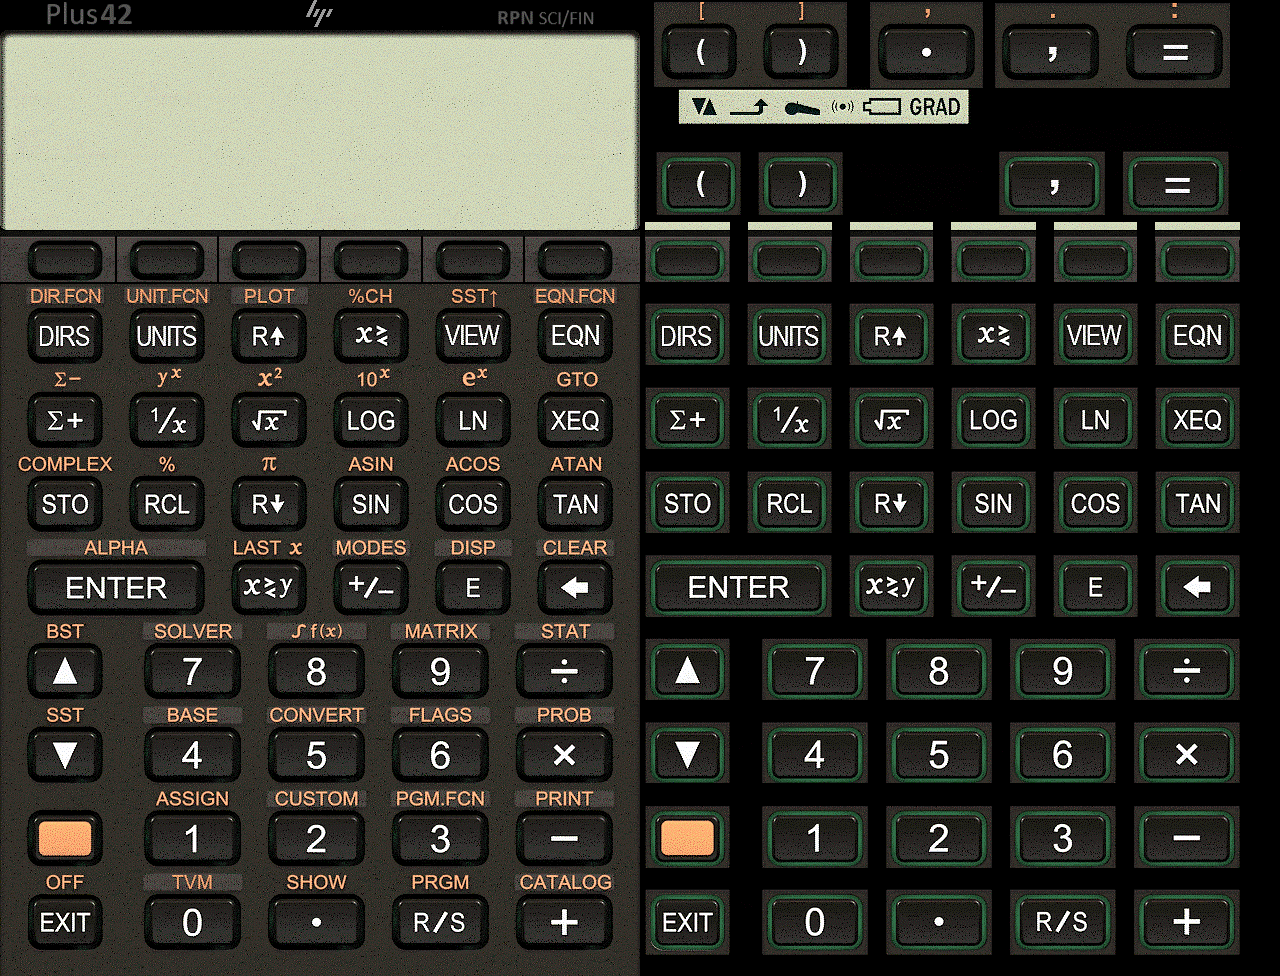Click the COS key under the ACOS label

click(473, 504)
